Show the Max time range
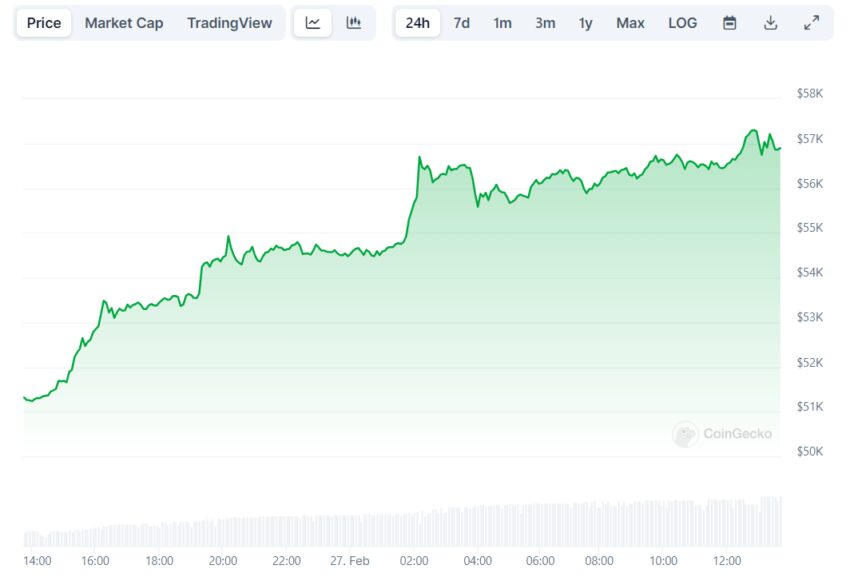850x585 pixels. pos(630,23)
